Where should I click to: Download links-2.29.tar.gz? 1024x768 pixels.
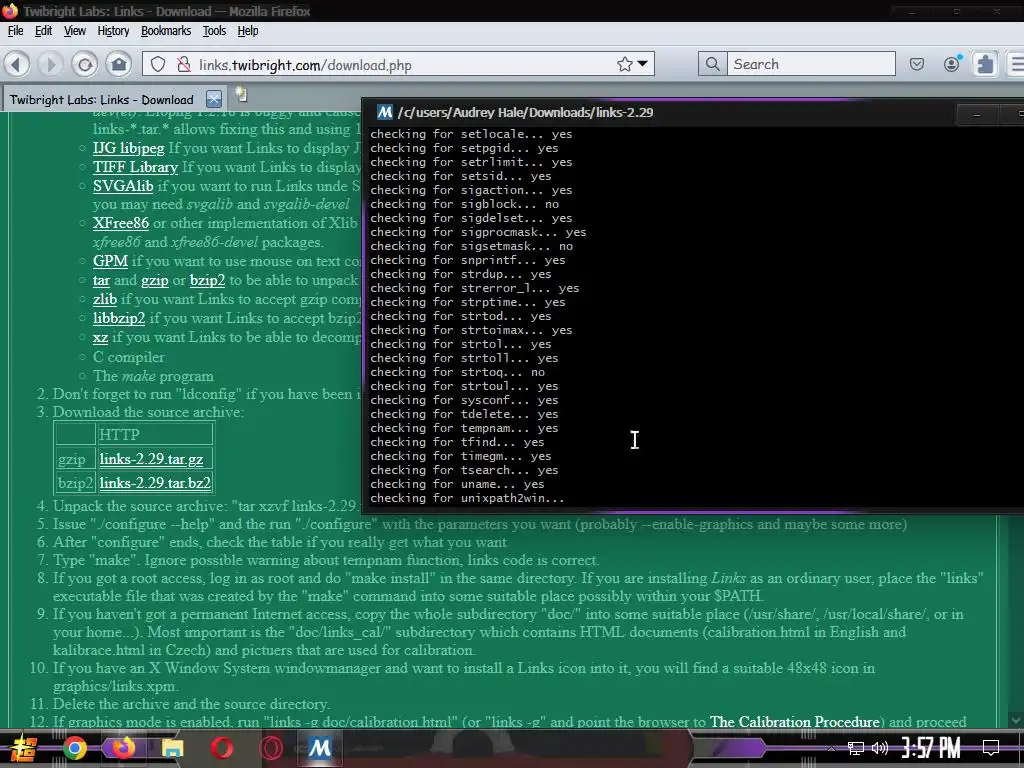[x=152, y=459]
